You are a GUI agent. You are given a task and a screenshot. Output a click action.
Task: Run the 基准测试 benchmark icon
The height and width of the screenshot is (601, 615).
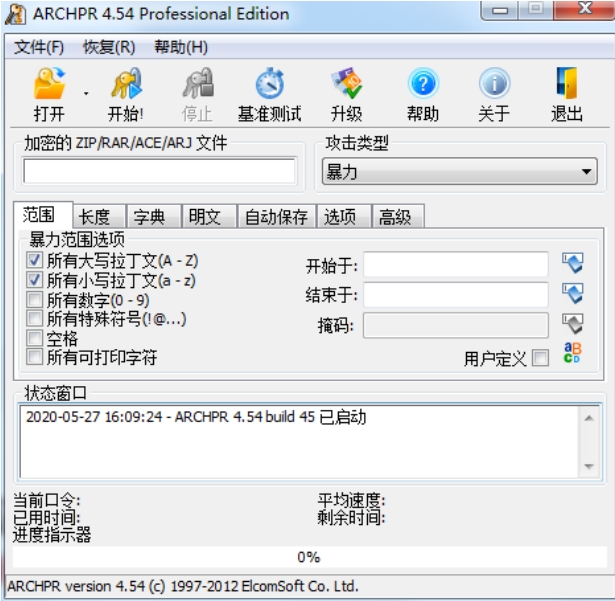270,83
